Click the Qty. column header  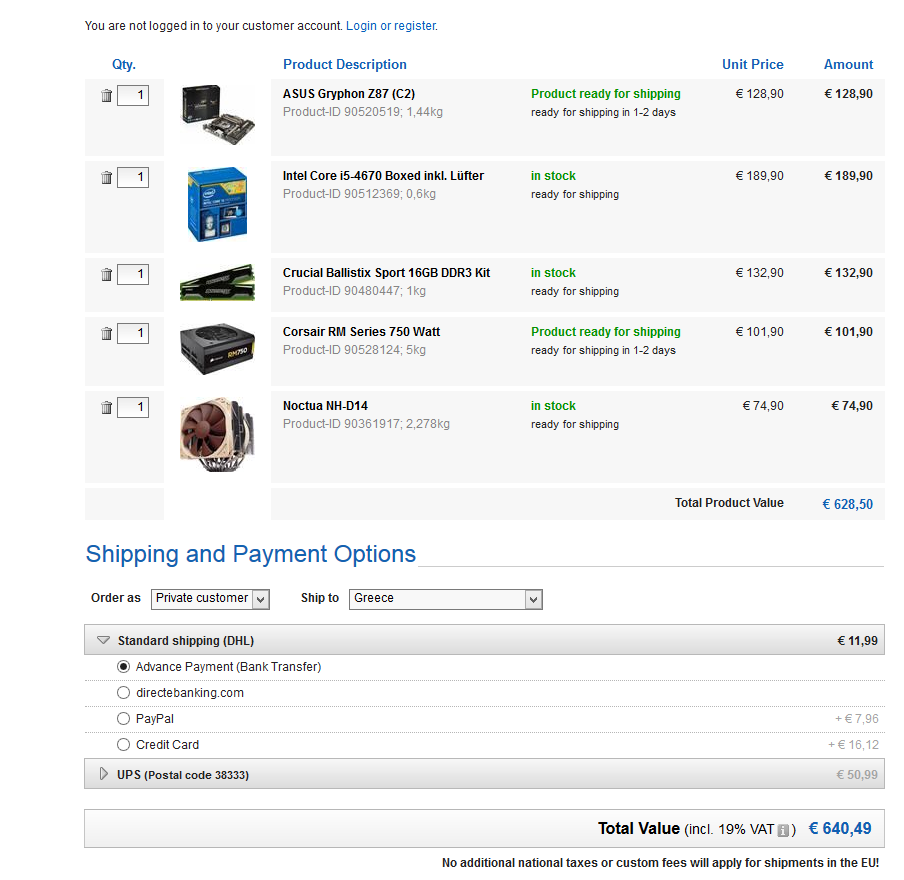click(124, 65)
